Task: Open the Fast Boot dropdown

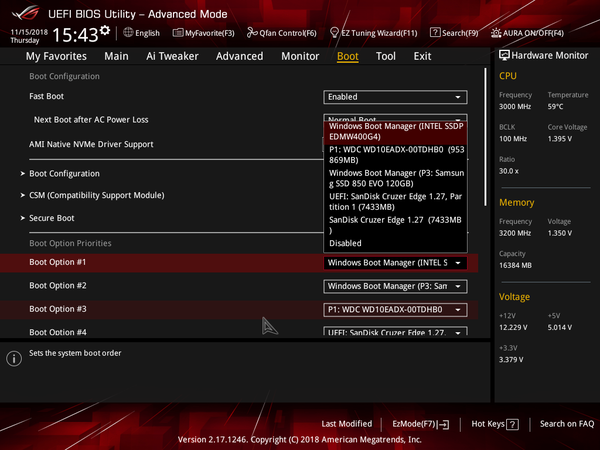Action: pyautogui.click(x=395, y=97)
